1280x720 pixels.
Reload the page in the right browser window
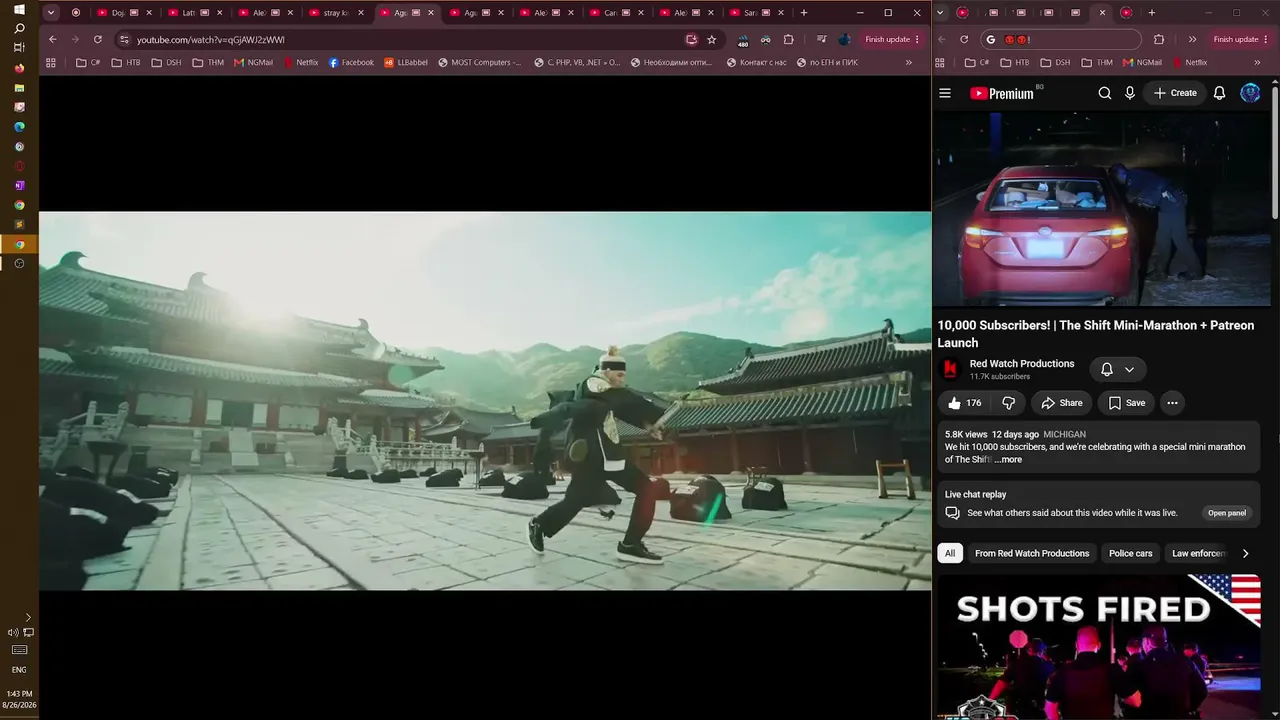(x=964, y=39)
